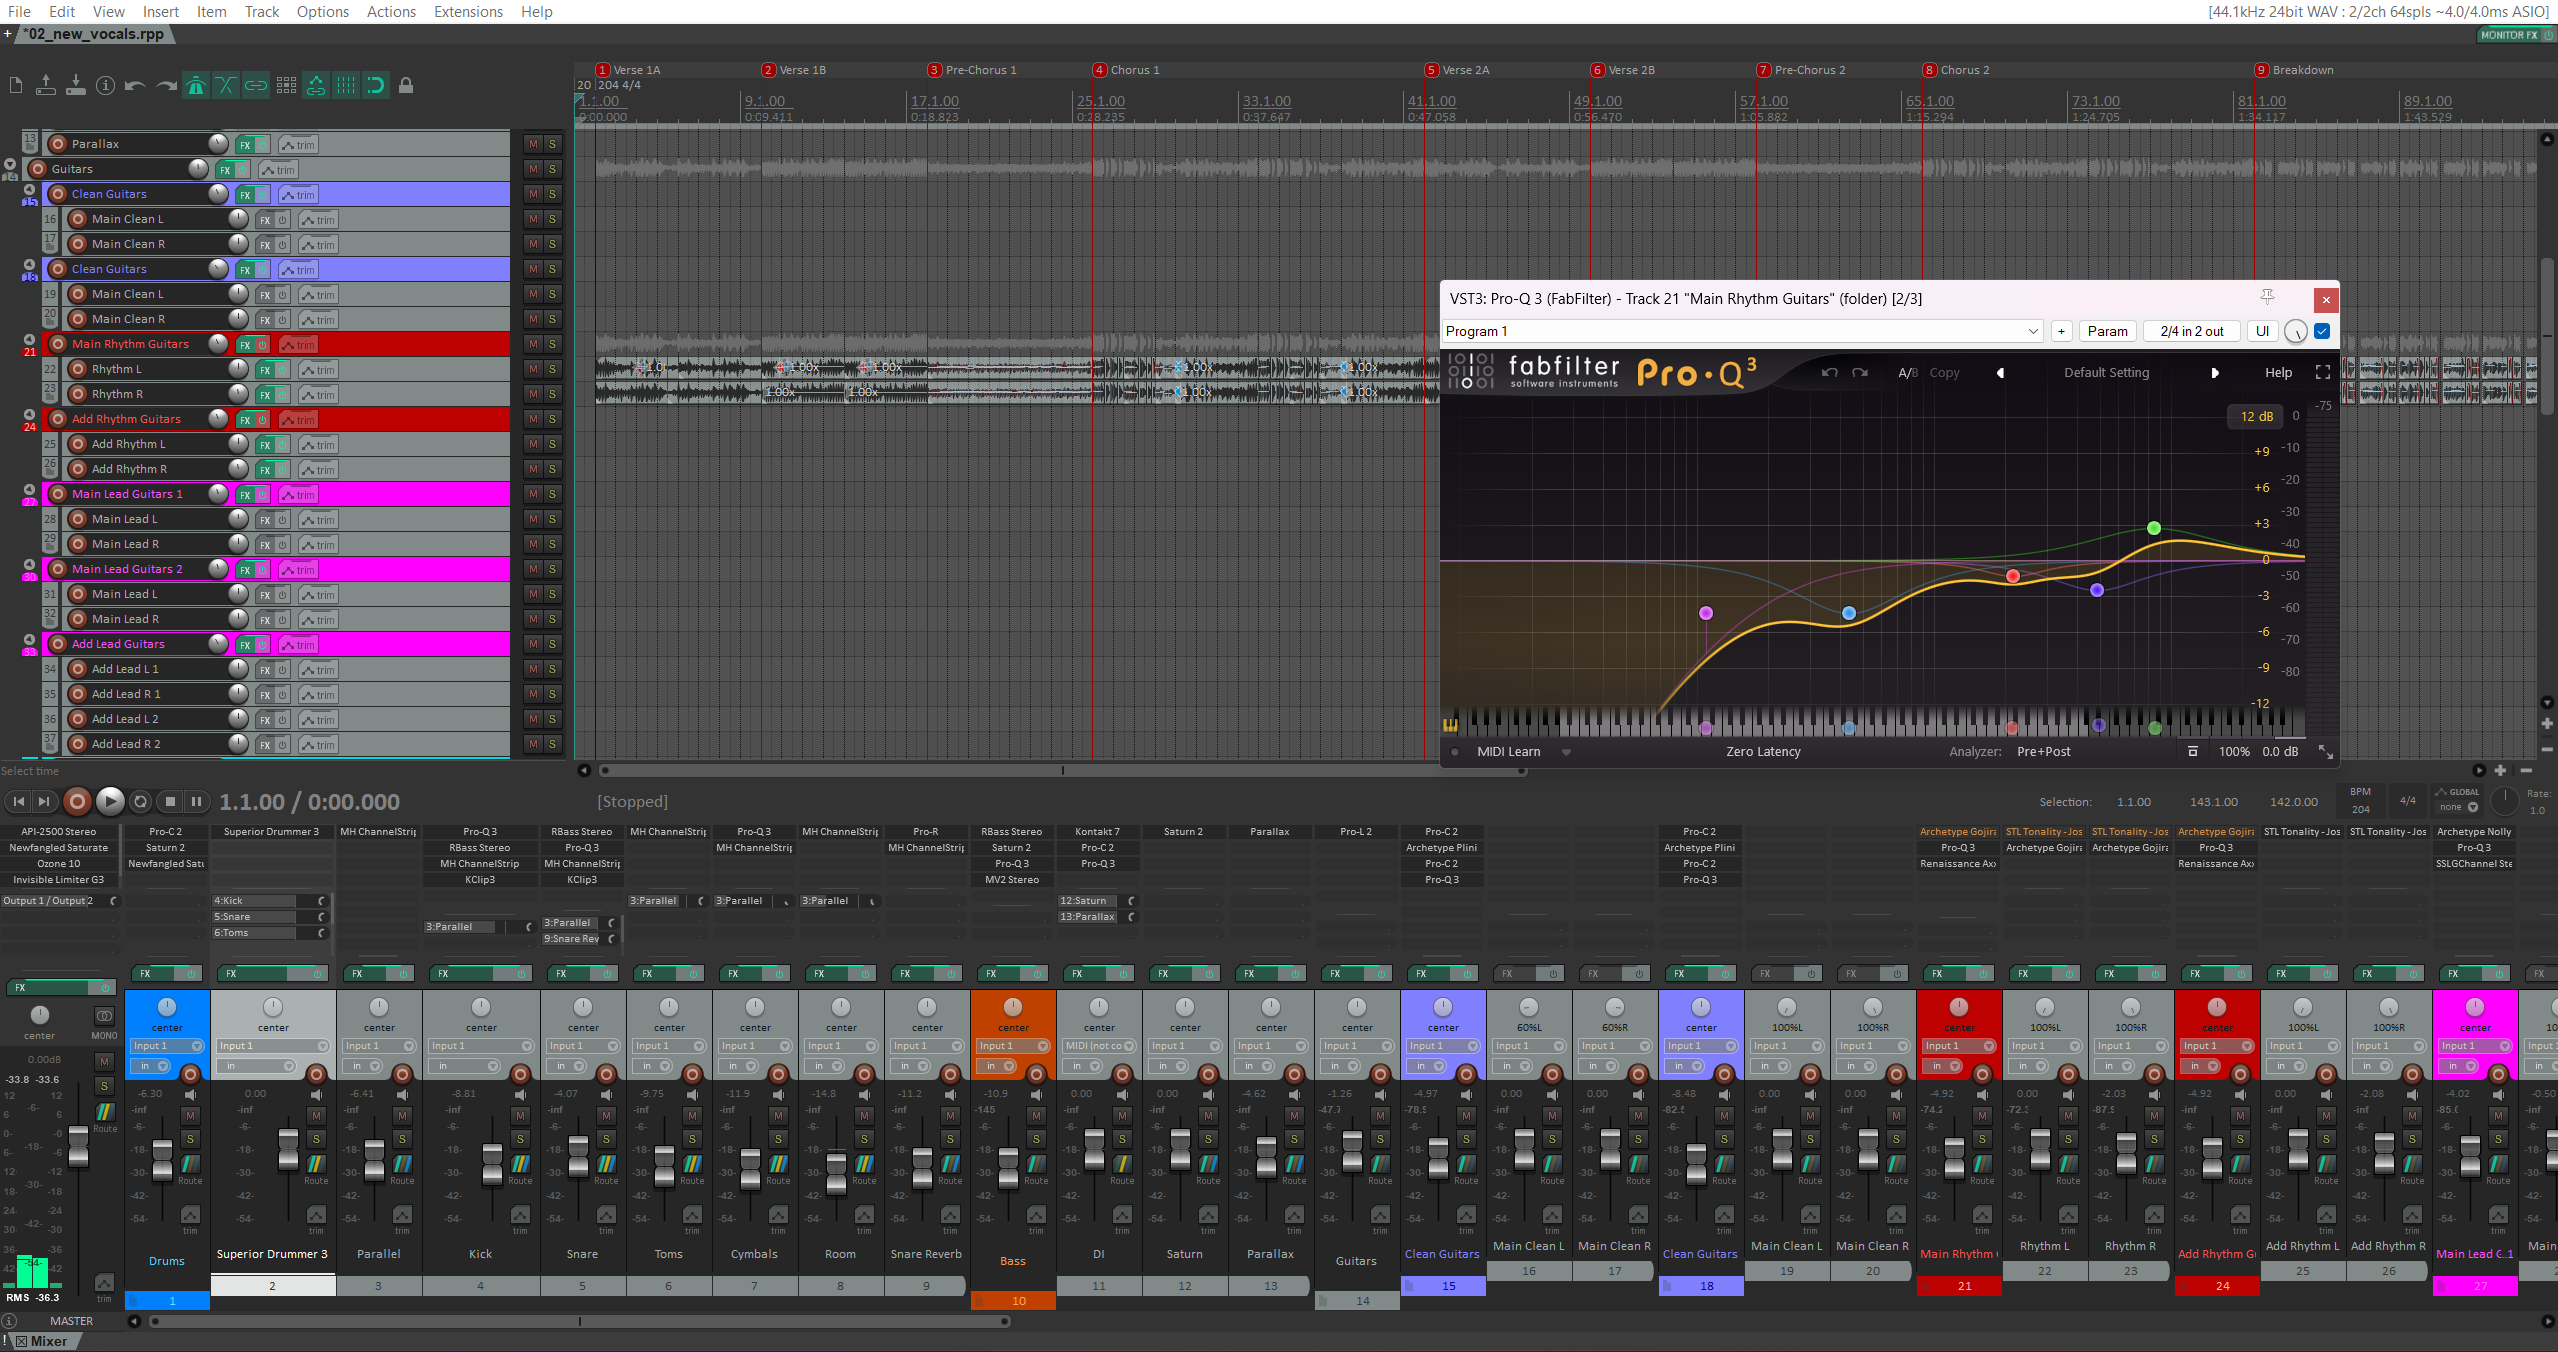Collapse the Guitars folder track arrow
Viewport: 2558px width, 1352px height.
point(10,164)
